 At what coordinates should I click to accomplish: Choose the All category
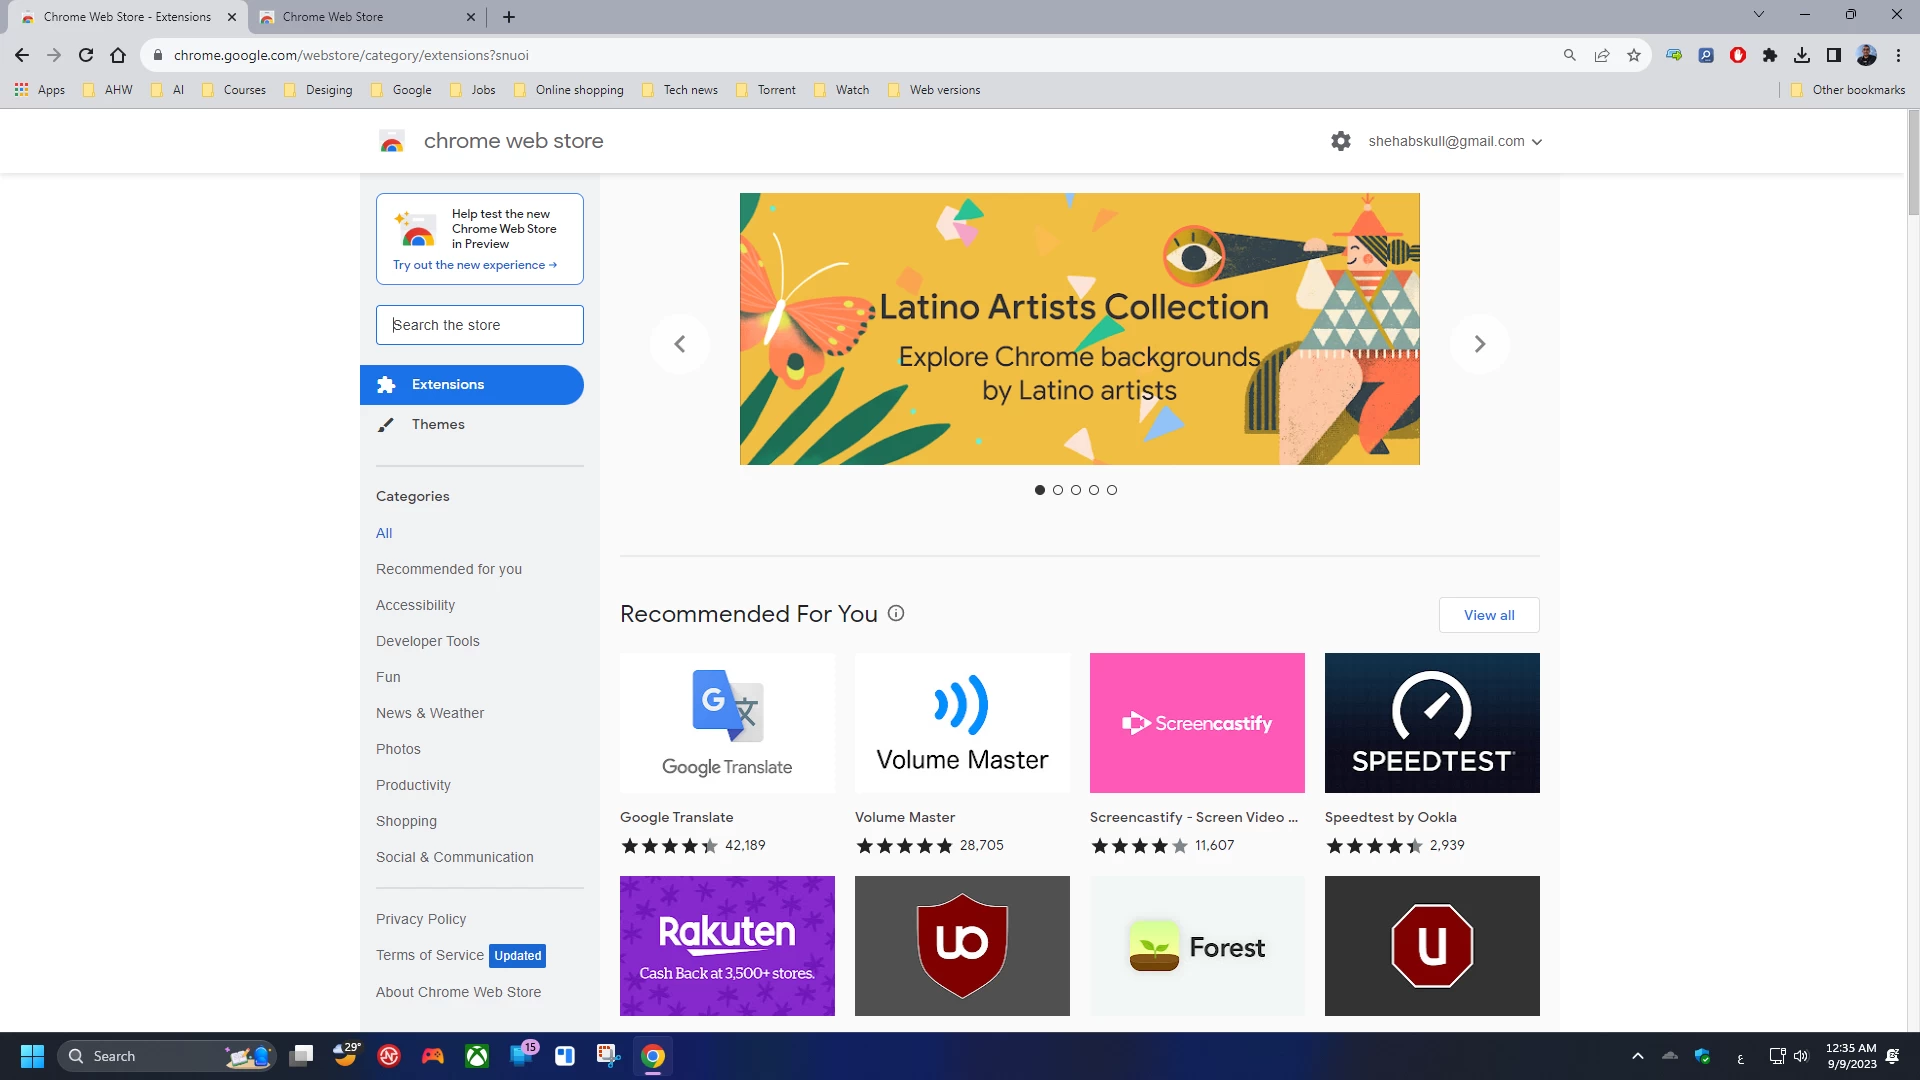tap(384, 533)
